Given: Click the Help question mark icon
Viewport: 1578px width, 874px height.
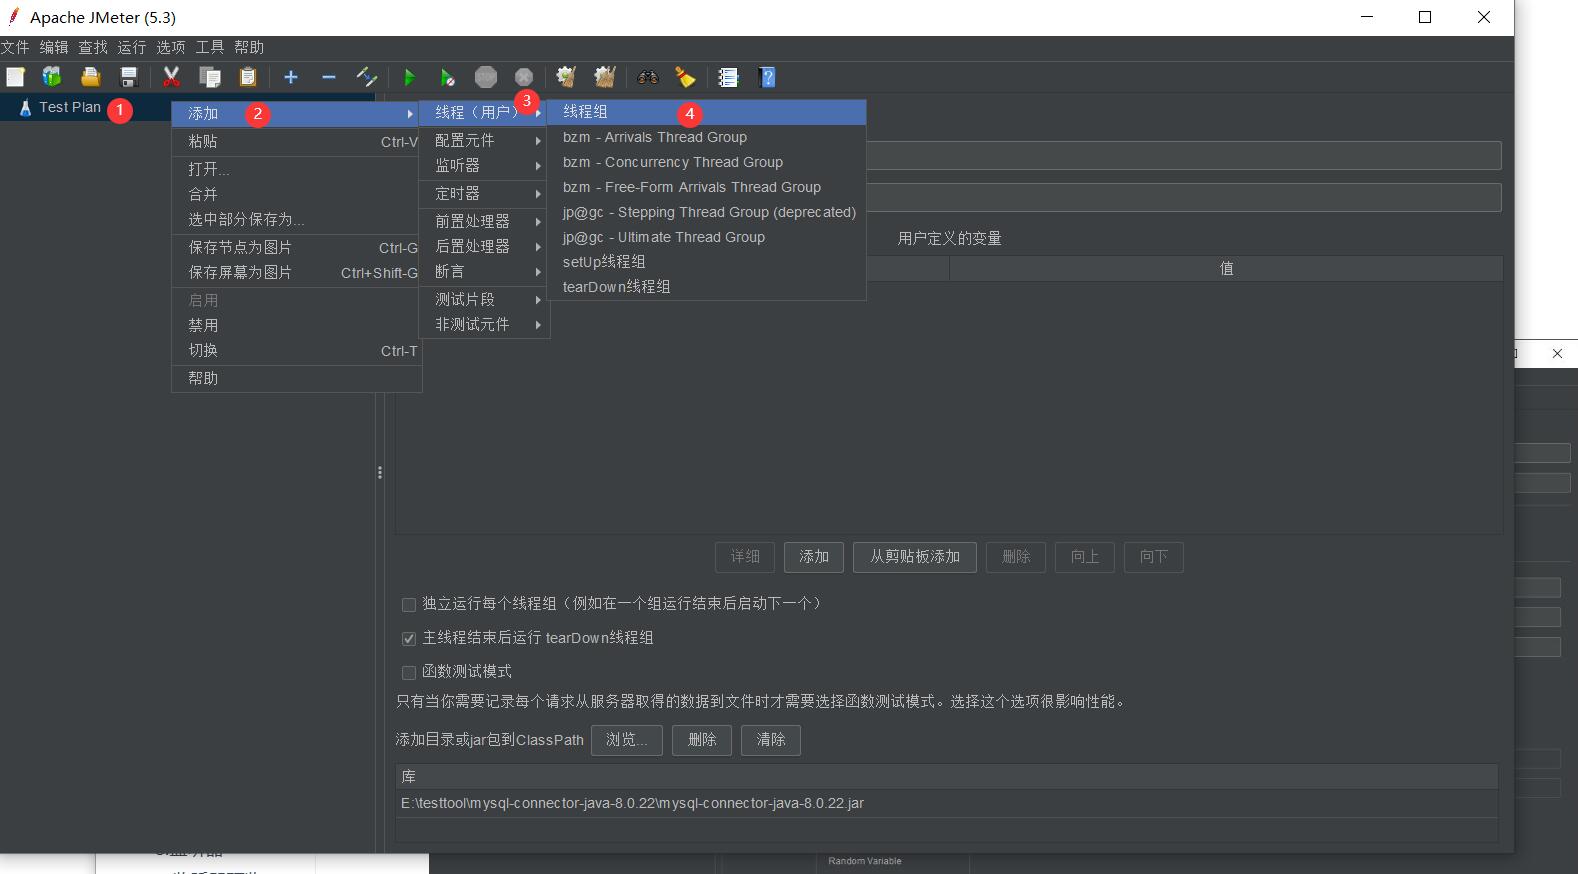Looking at the screenshot, I should pyautogui.click(x=767, y=77).
